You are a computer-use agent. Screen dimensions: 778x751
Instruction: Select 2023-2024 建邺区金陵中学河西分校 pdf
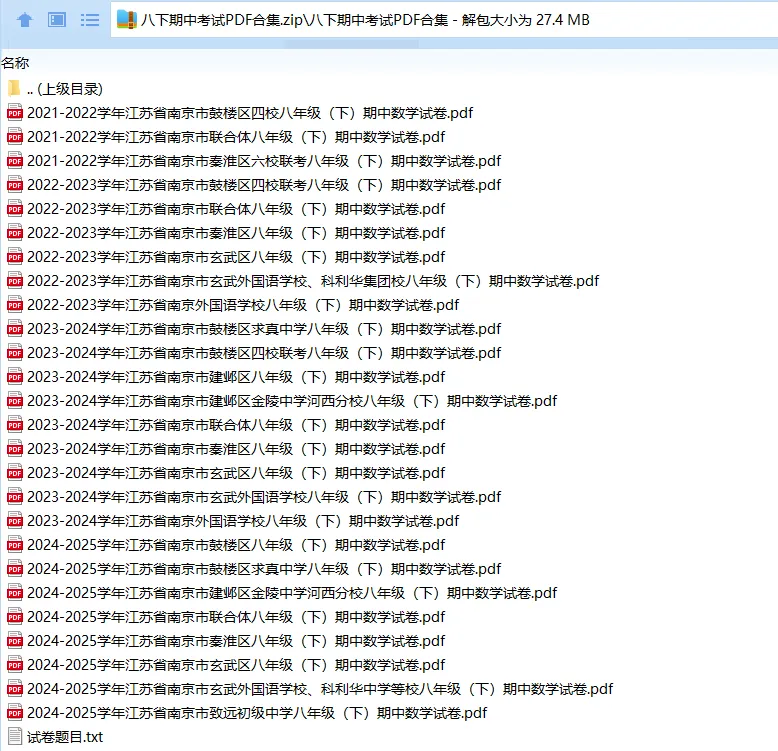[x=282, y=401]
